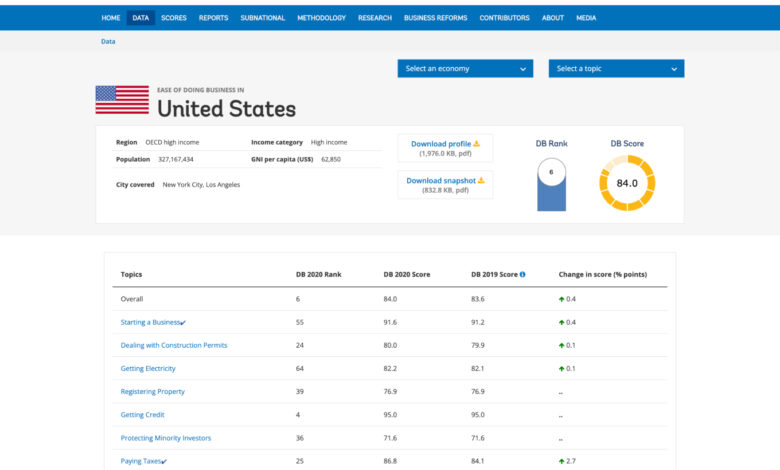Viewport: 780px width, 470px height.
Task: Click the United States page heading
Action: [226, 109]
